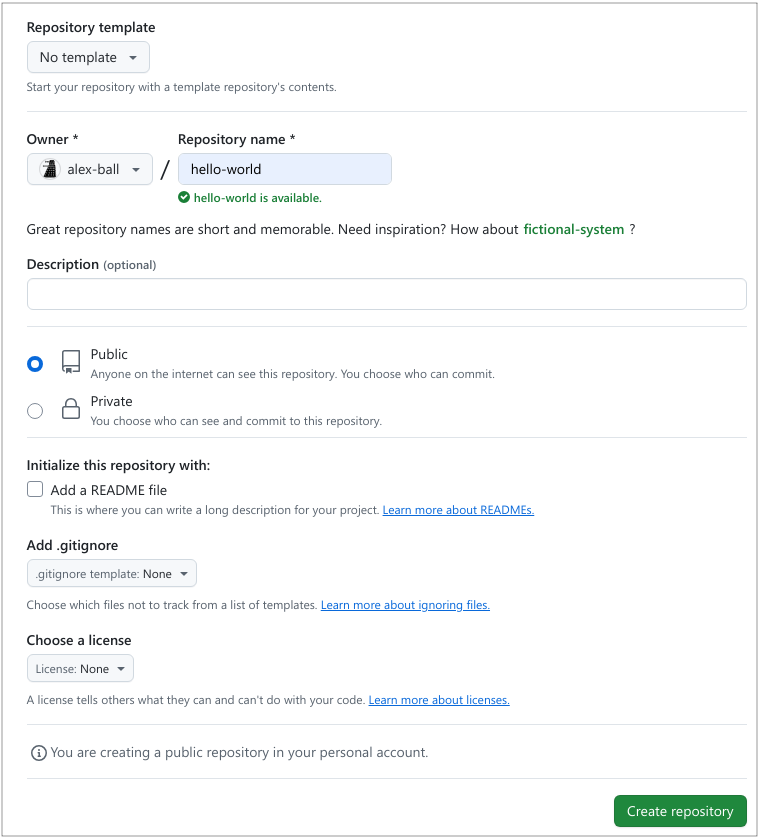Click the private repository lock icon
Viewport: 758px width, 838px height.
pos(70,409)
